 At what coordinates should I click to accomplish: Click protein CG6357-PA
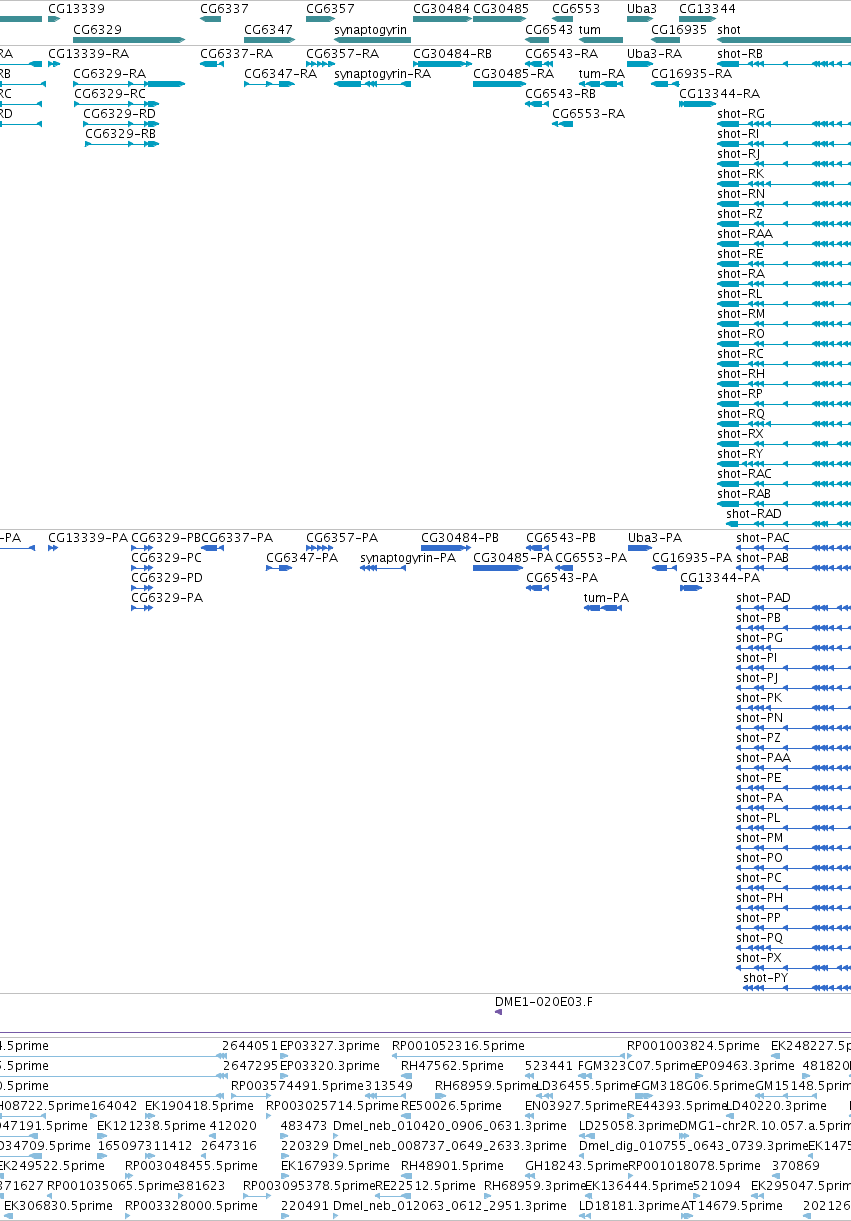[x=342, y=538]
